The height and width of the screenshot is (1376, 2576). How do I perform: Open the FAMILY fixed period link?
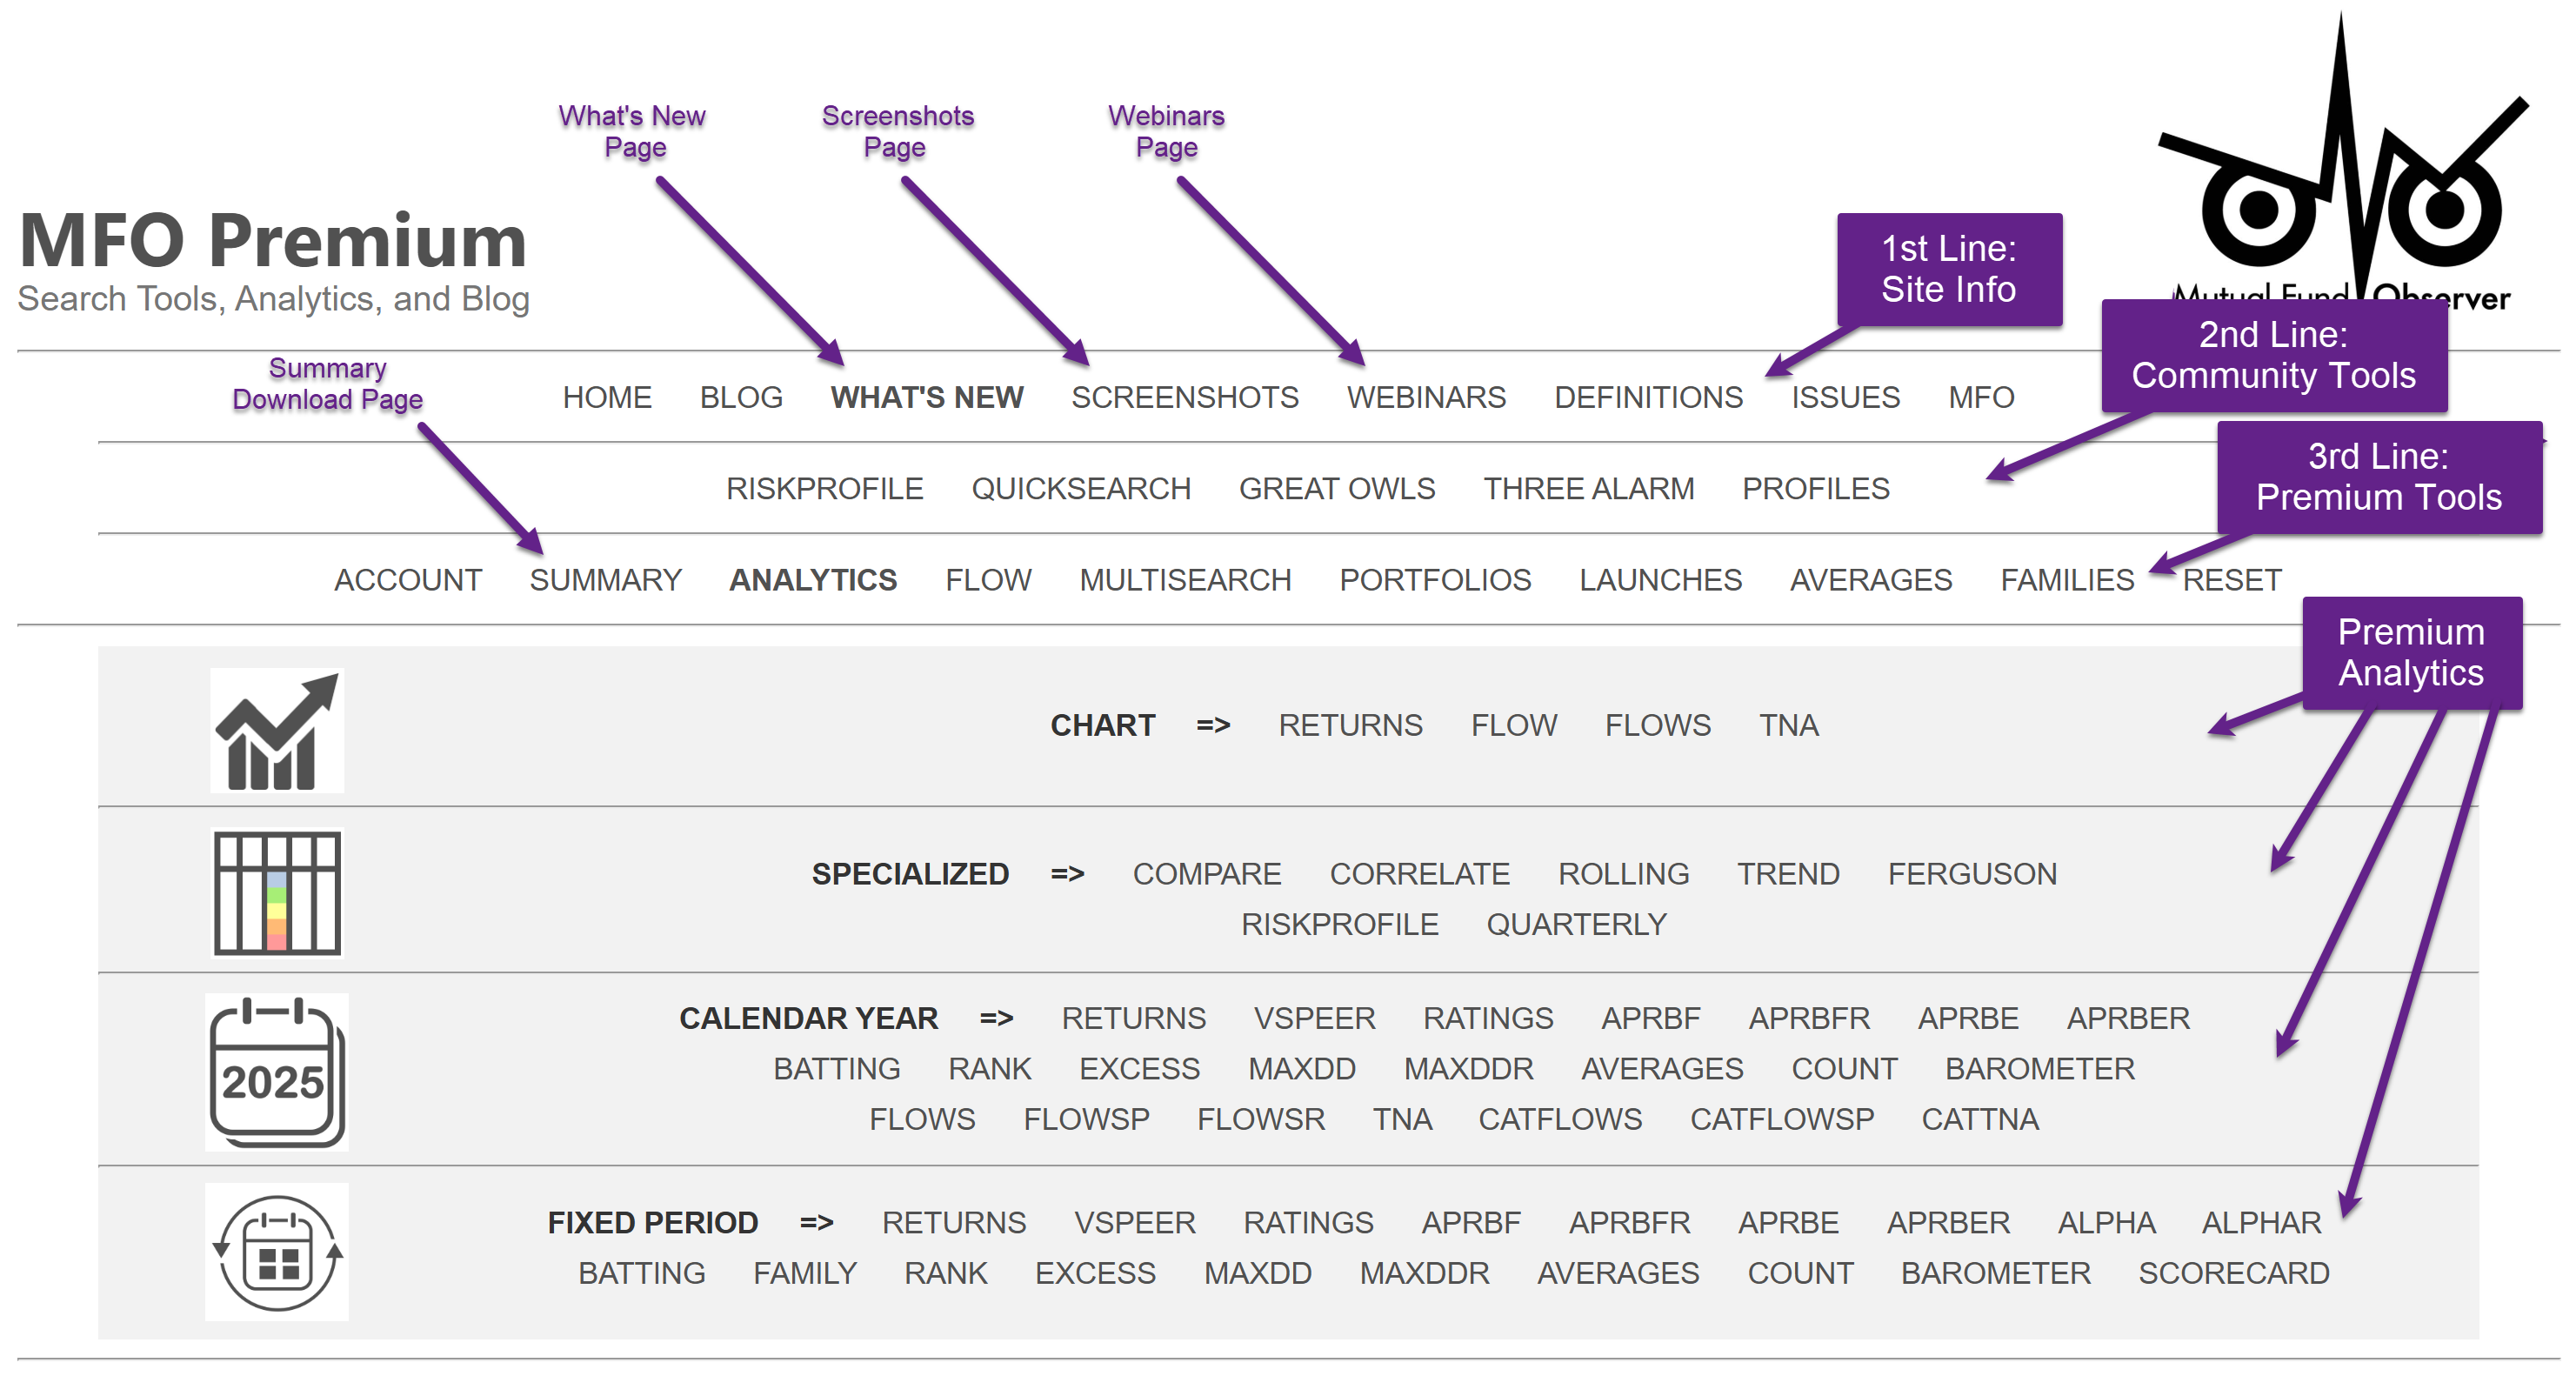pyautogui.click(x=804, y=1273)
